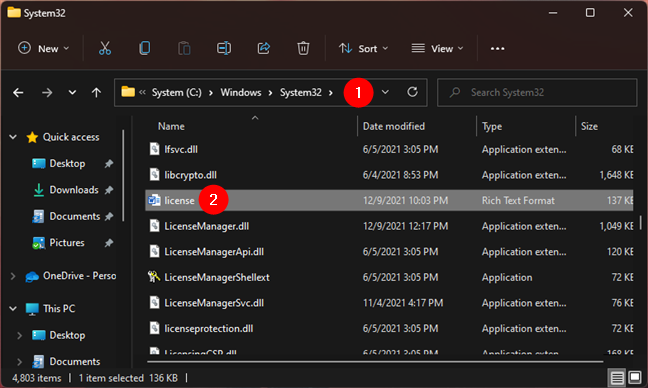This screenshot has width=648, height=388.
Task: Click the Paste clipboard icon
Action: pyautogui.click(x=184, y=48)
